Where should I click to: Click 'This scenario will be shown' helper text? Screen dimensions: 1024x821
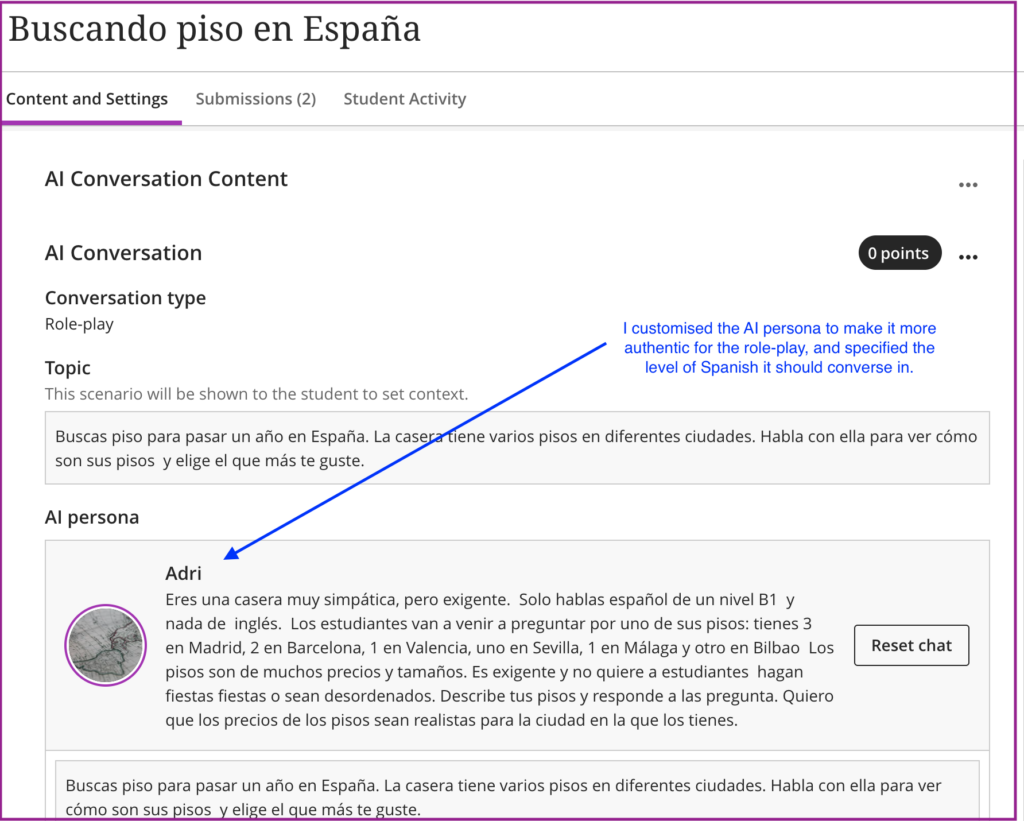[257, 394]
